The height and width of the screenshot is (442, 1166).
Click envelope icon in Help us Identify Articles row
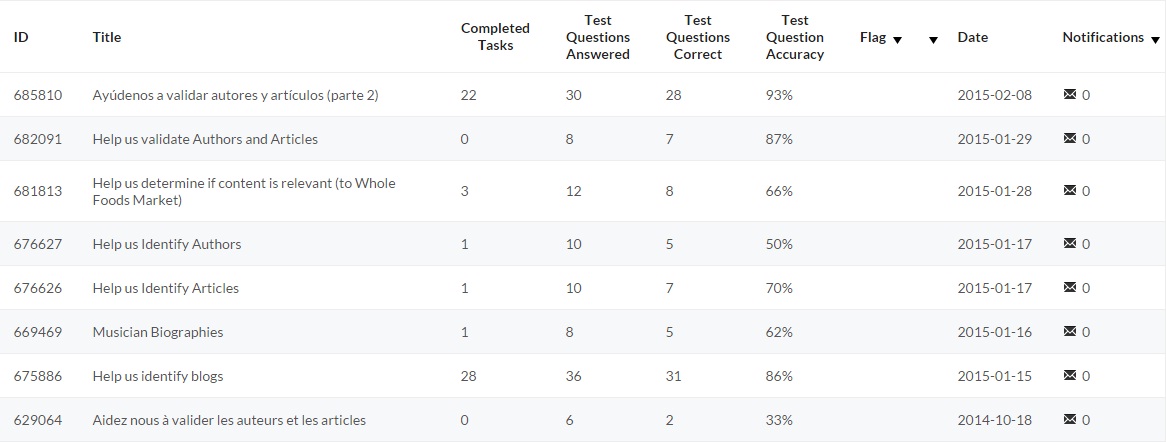(x=1070, y=288)
